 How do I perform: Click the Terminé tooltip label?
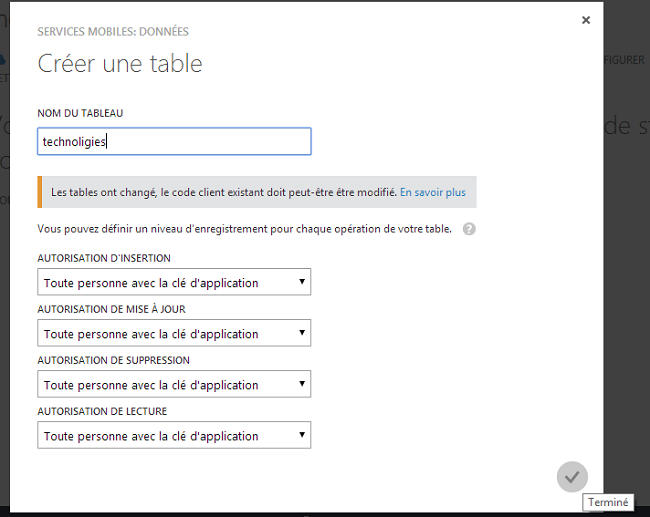tap(608, 503)
